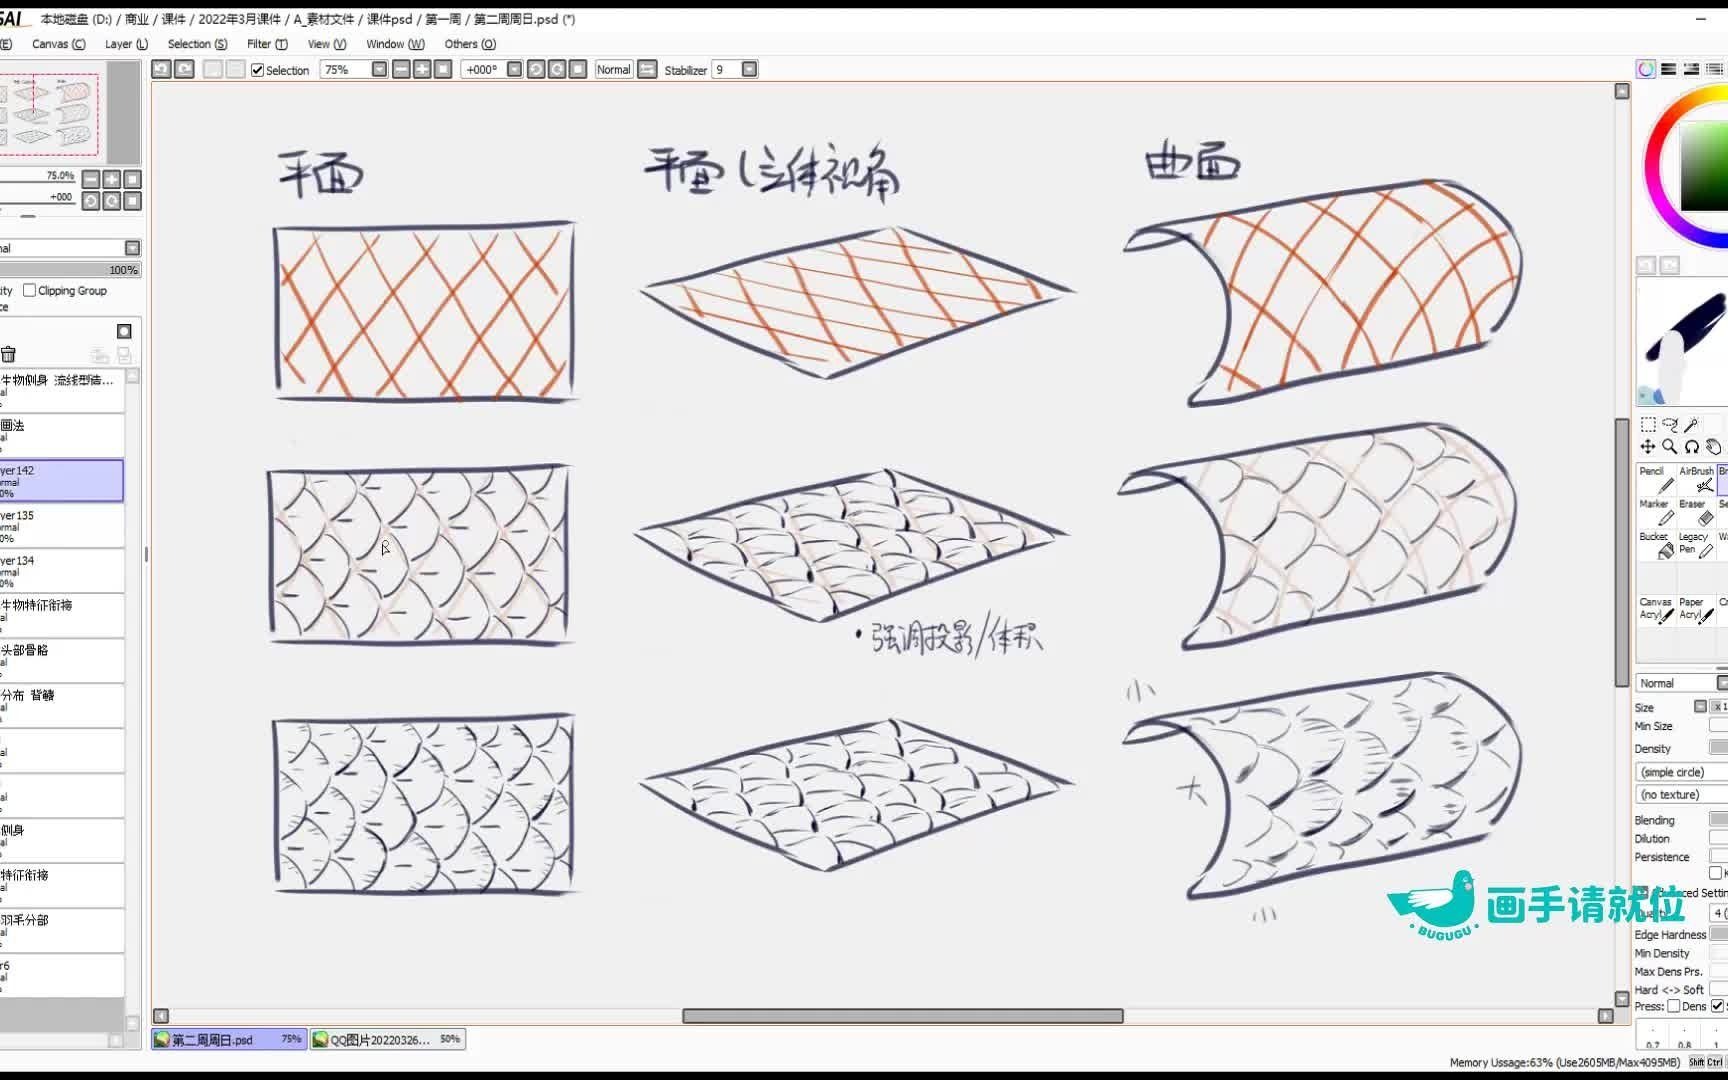Image resolution: width=1728 pixels, height=1080 pixels.
Task: Open the Stabilizer value dropdown
Action: (x=748, y=70)
